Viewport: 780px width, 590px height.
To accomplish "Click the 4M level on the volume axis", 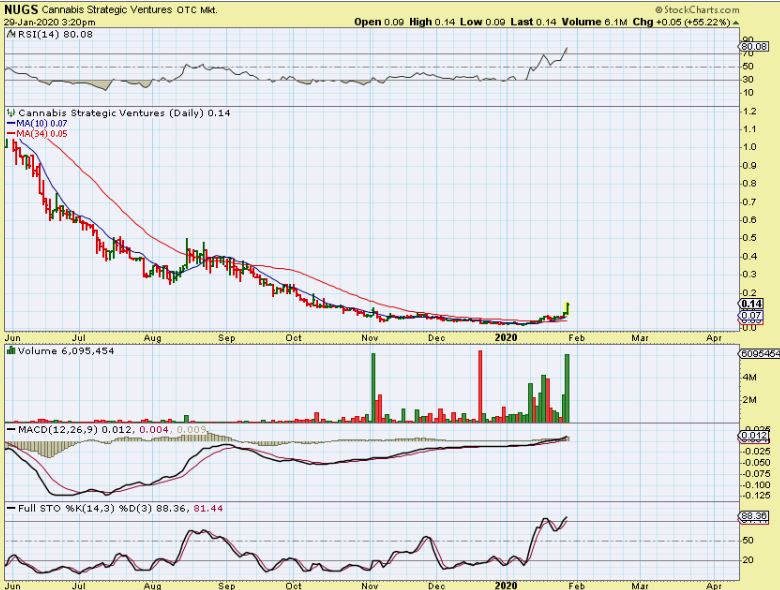I will click(x=750, y=377).
